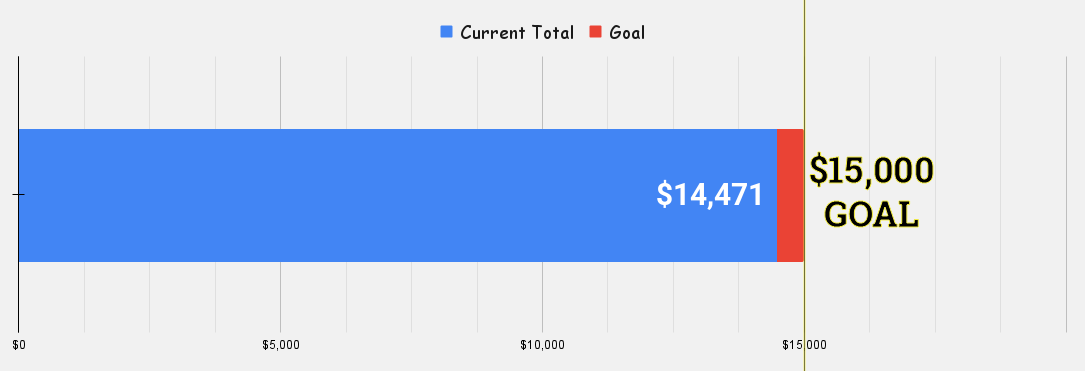Image resolution: width=1085 pixels, height=371 pixels.
Task: Select the $5,000 axis label
Action: [281, 345]
